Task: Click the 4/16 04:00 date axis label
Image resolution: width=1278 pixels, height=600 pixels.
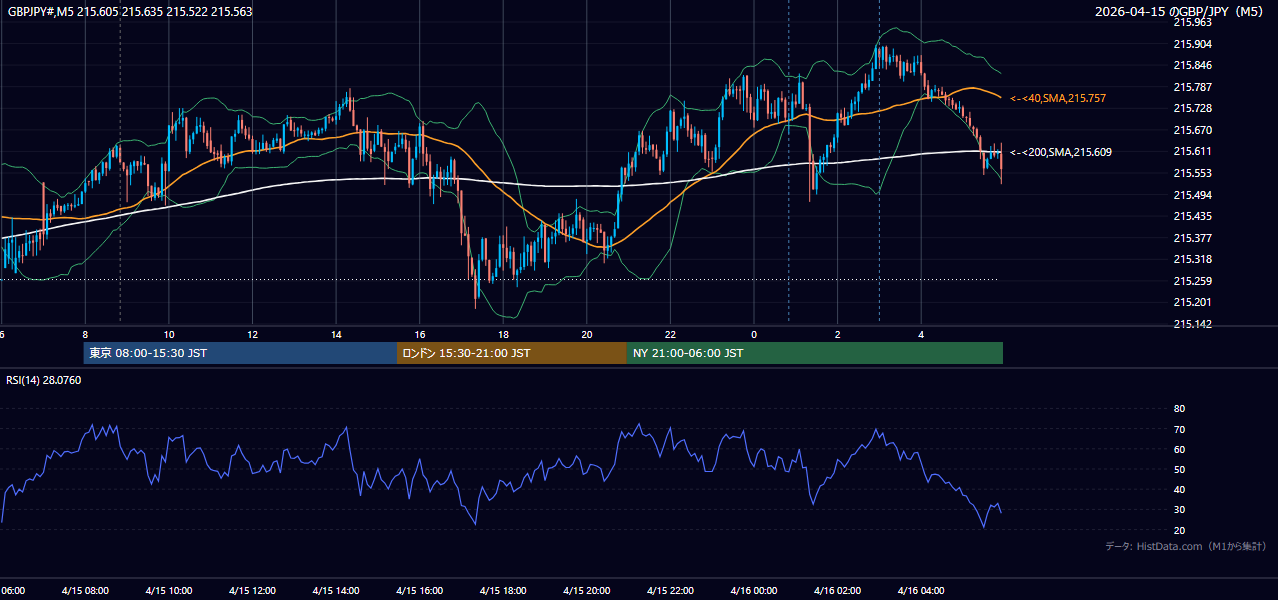Action: click(921, 591)
